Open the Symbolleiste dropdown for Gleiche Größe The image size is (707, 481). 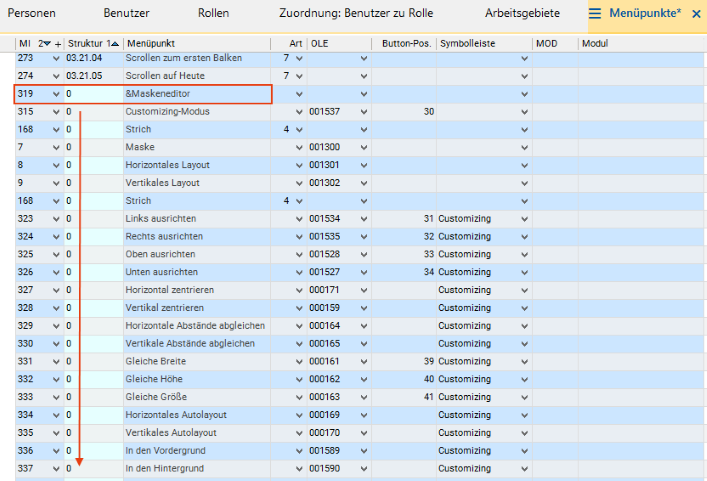tap(524, 397)
